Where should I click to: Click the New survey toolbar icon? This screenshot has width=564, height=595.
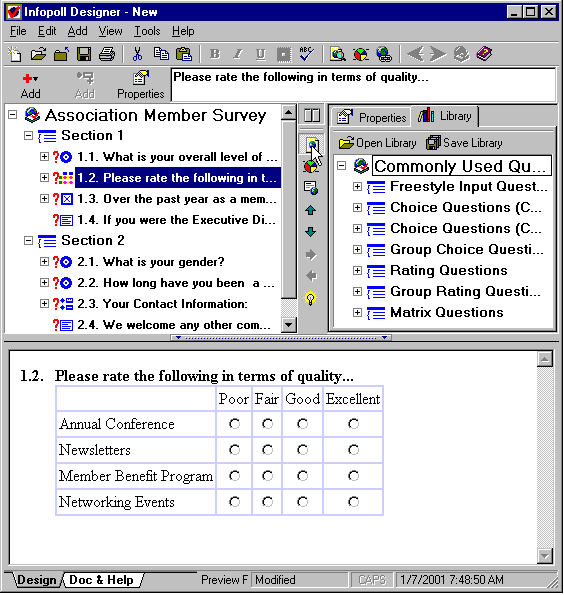[x=15, y=54]
